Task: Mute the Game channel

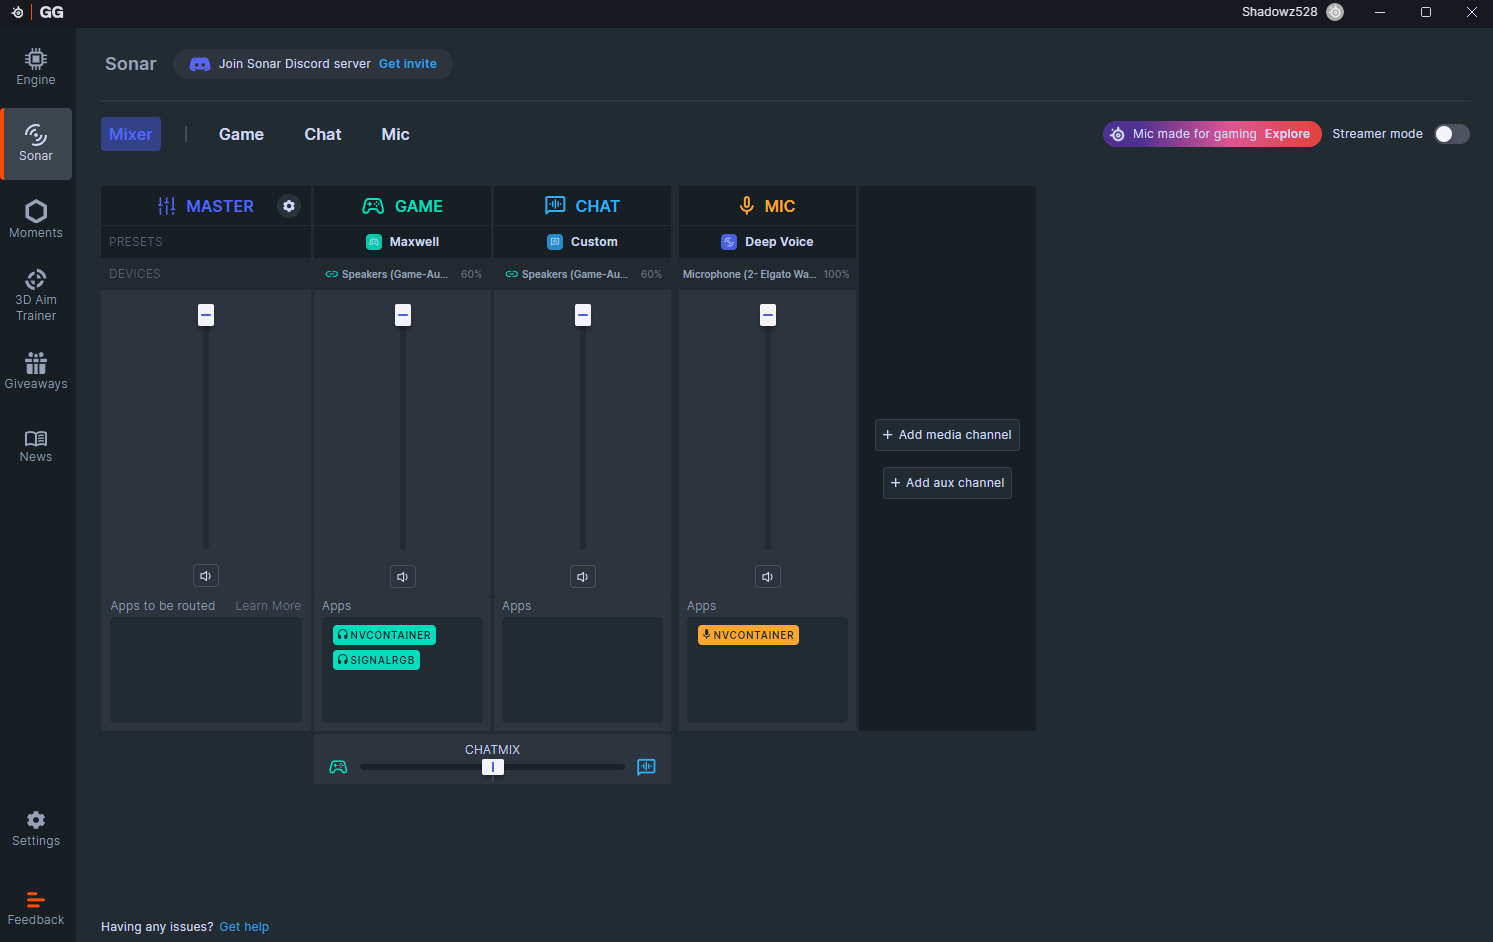Action: pos(403,577)
